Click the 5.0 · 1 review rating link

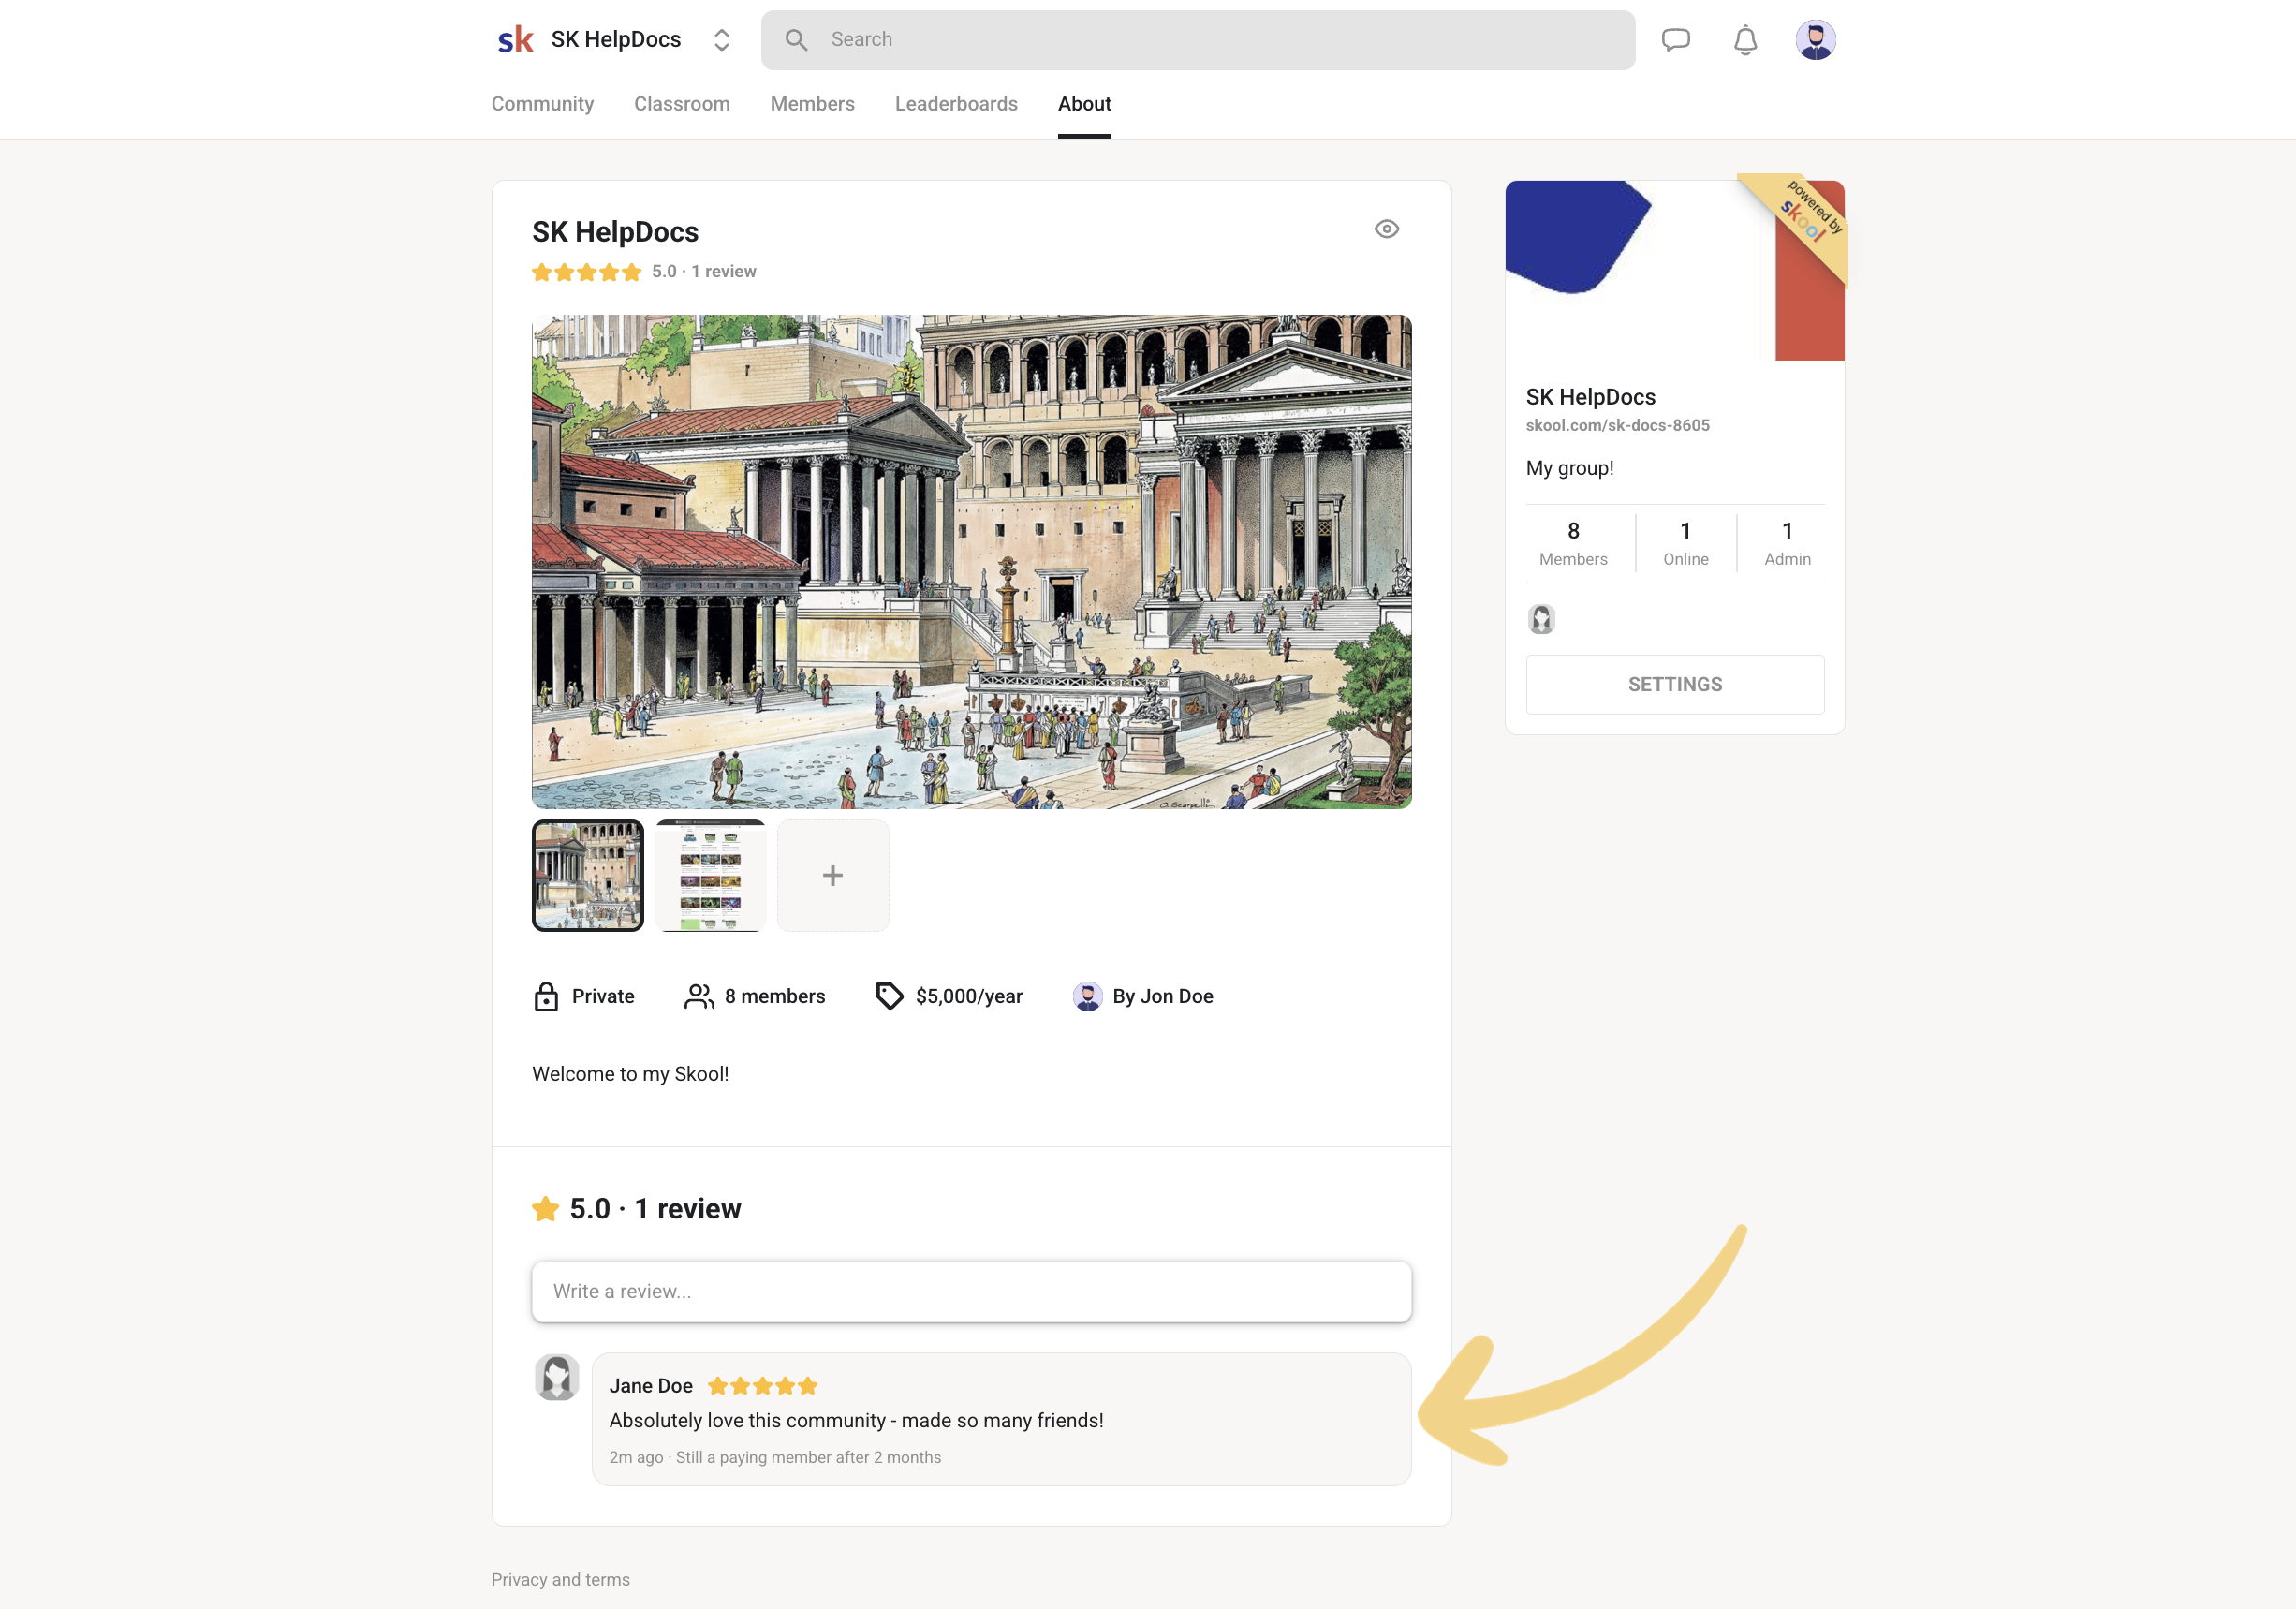(x=704, y=272)
